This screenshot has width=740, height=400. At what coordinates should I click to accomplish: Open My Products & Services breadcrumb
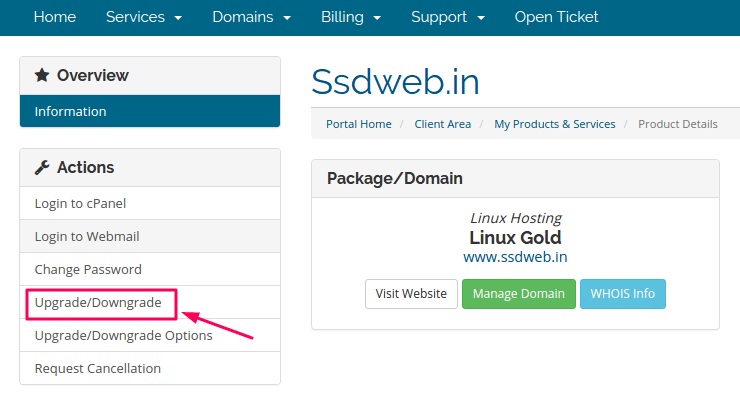[x=555, y=124]
